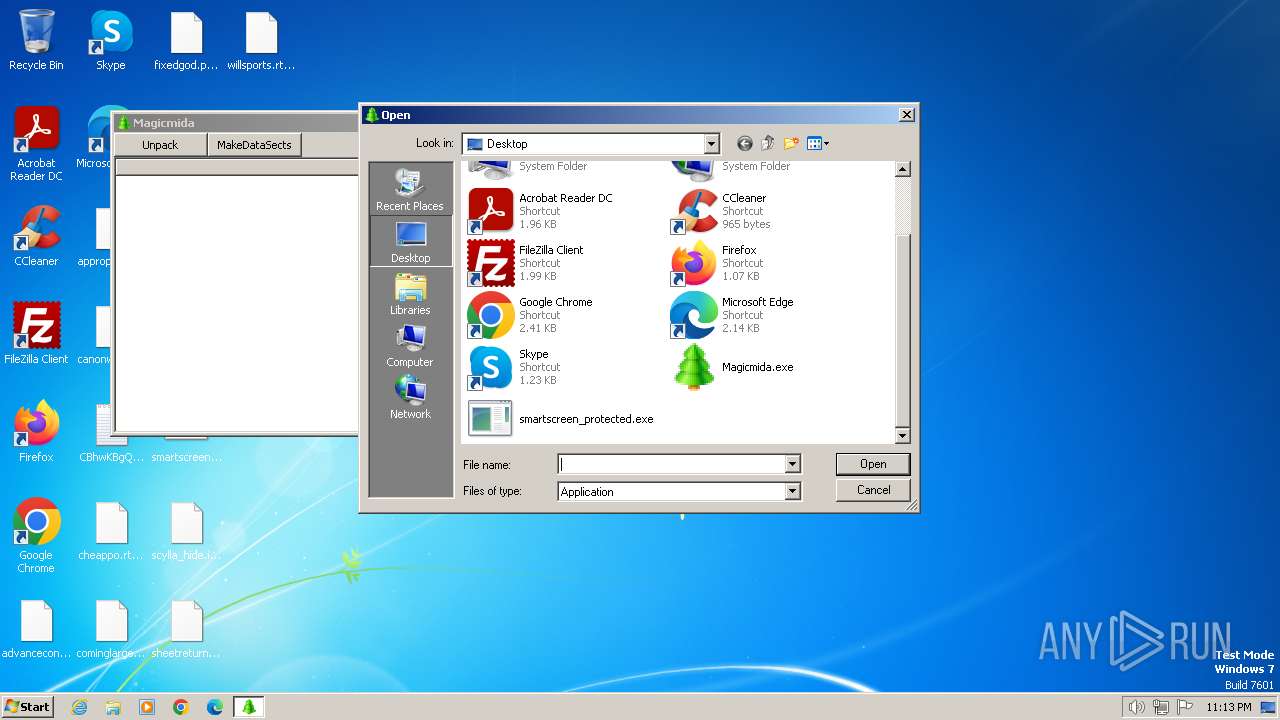Switch to Magicmida taskbar button
This screenshot has width=1280, height=720.
point(249,707)
